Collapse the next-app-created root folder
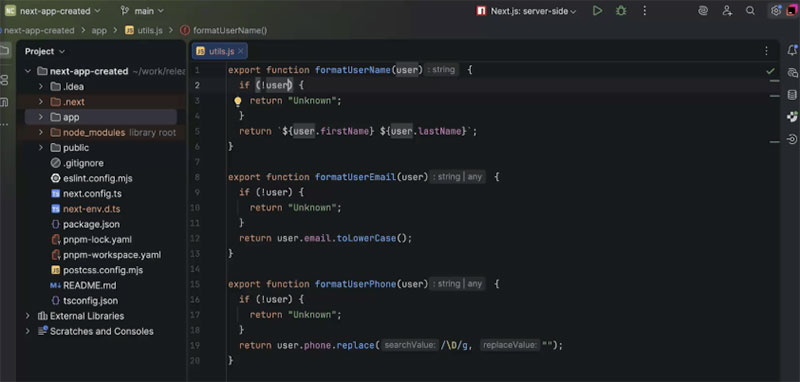This screenshot has width=800, height=382. pos(28,71)
